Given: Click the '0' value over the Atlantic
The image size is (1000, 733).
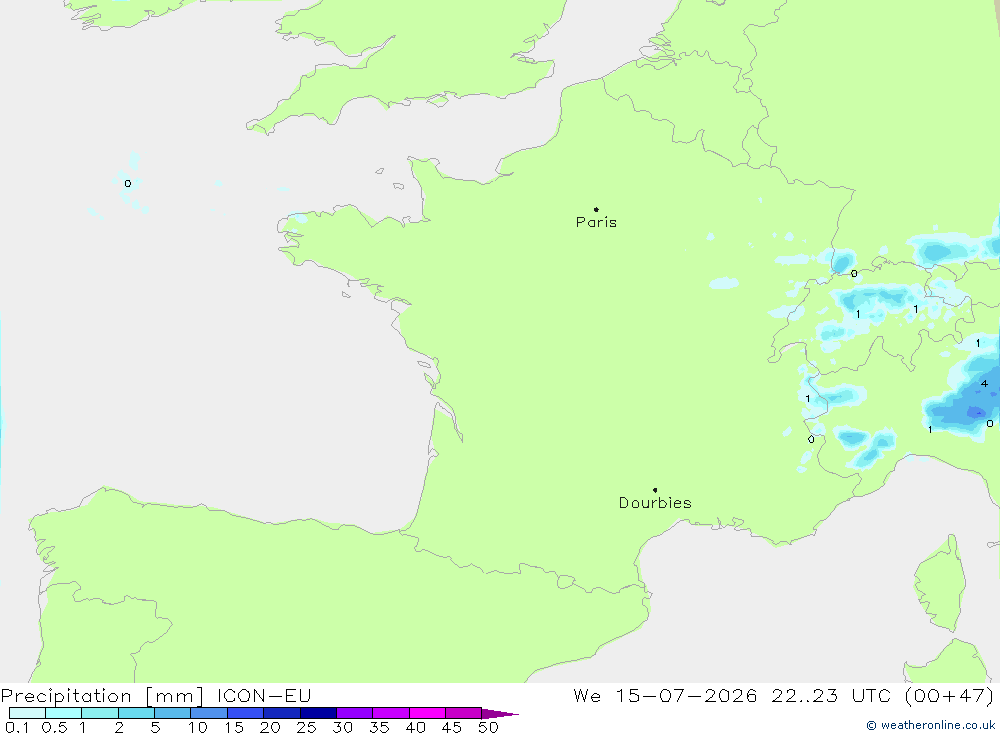Looking at the screenshot, I should click(128, 183).
